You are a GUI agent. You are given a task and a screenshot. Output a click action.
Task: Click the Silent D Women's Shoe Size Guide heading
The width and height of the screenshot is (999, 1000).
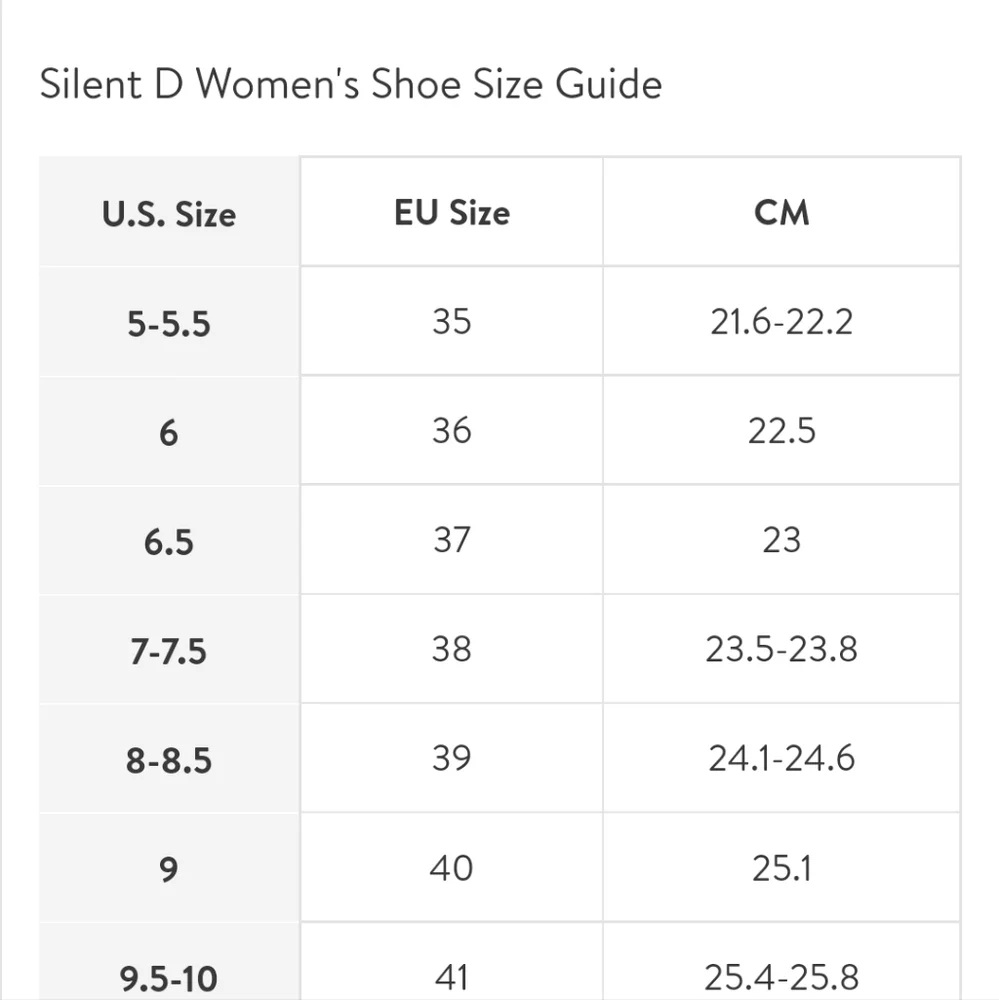pos(351,84)
